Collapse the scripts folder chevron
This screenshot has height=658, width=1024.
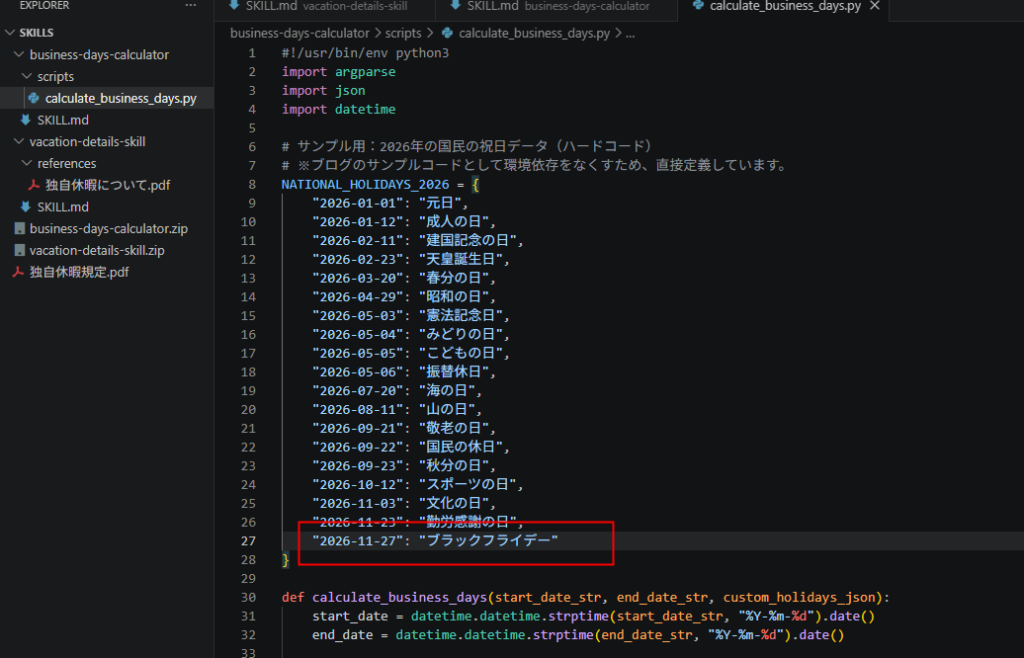(x=27, y=76)
